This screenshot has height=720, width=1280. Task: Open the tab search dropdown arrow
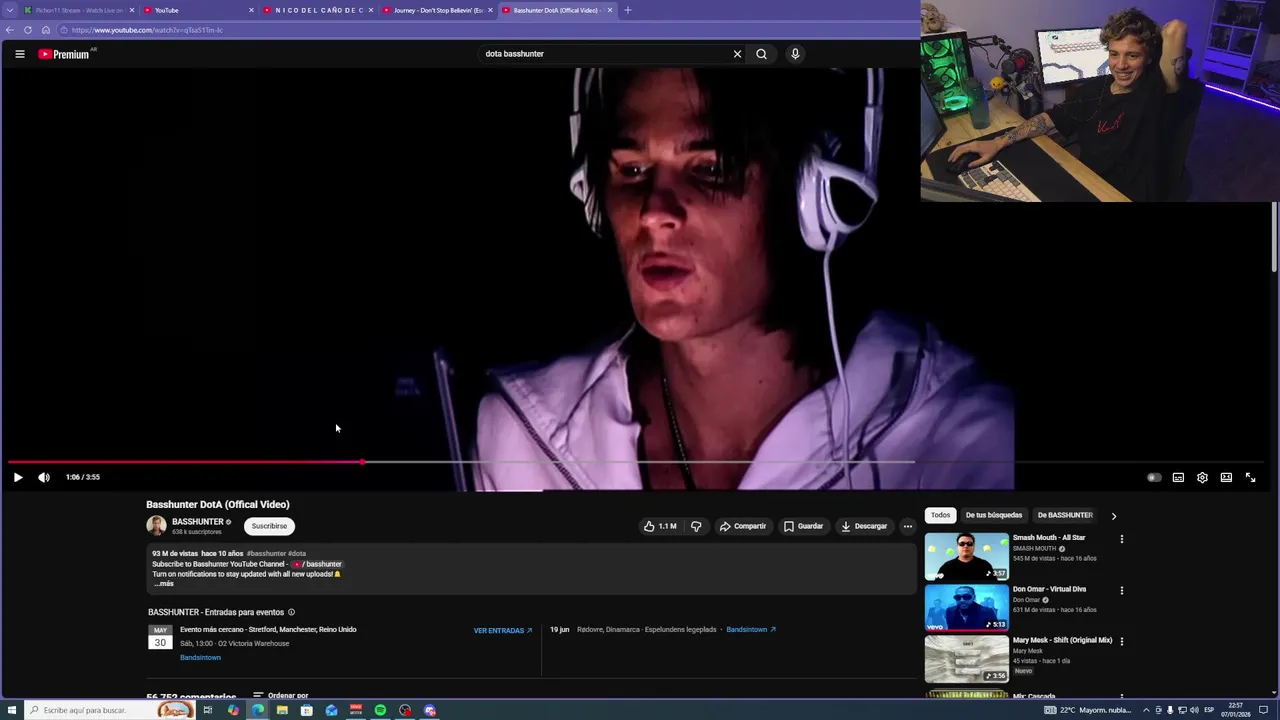9,10
